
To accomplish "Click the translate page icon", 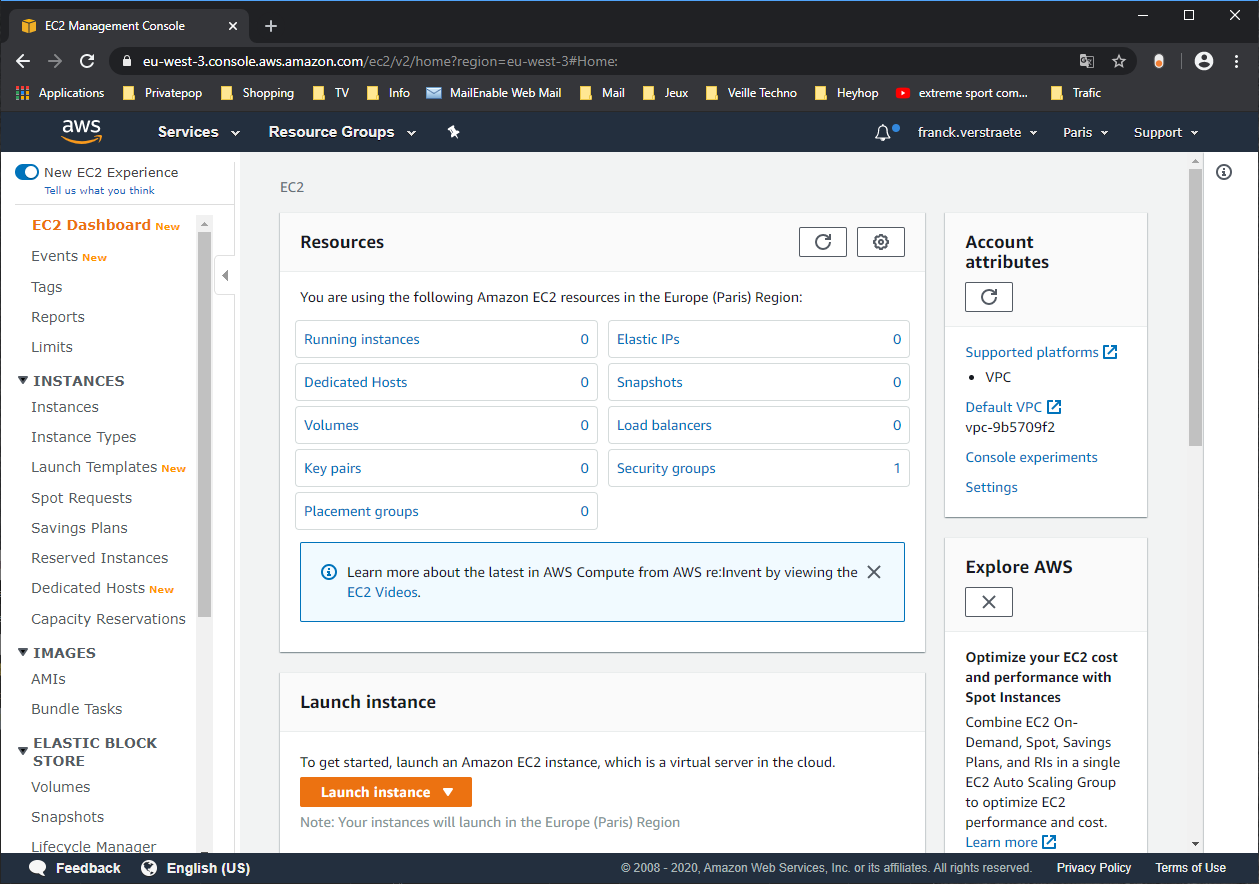I will [x=1087, y=61].
